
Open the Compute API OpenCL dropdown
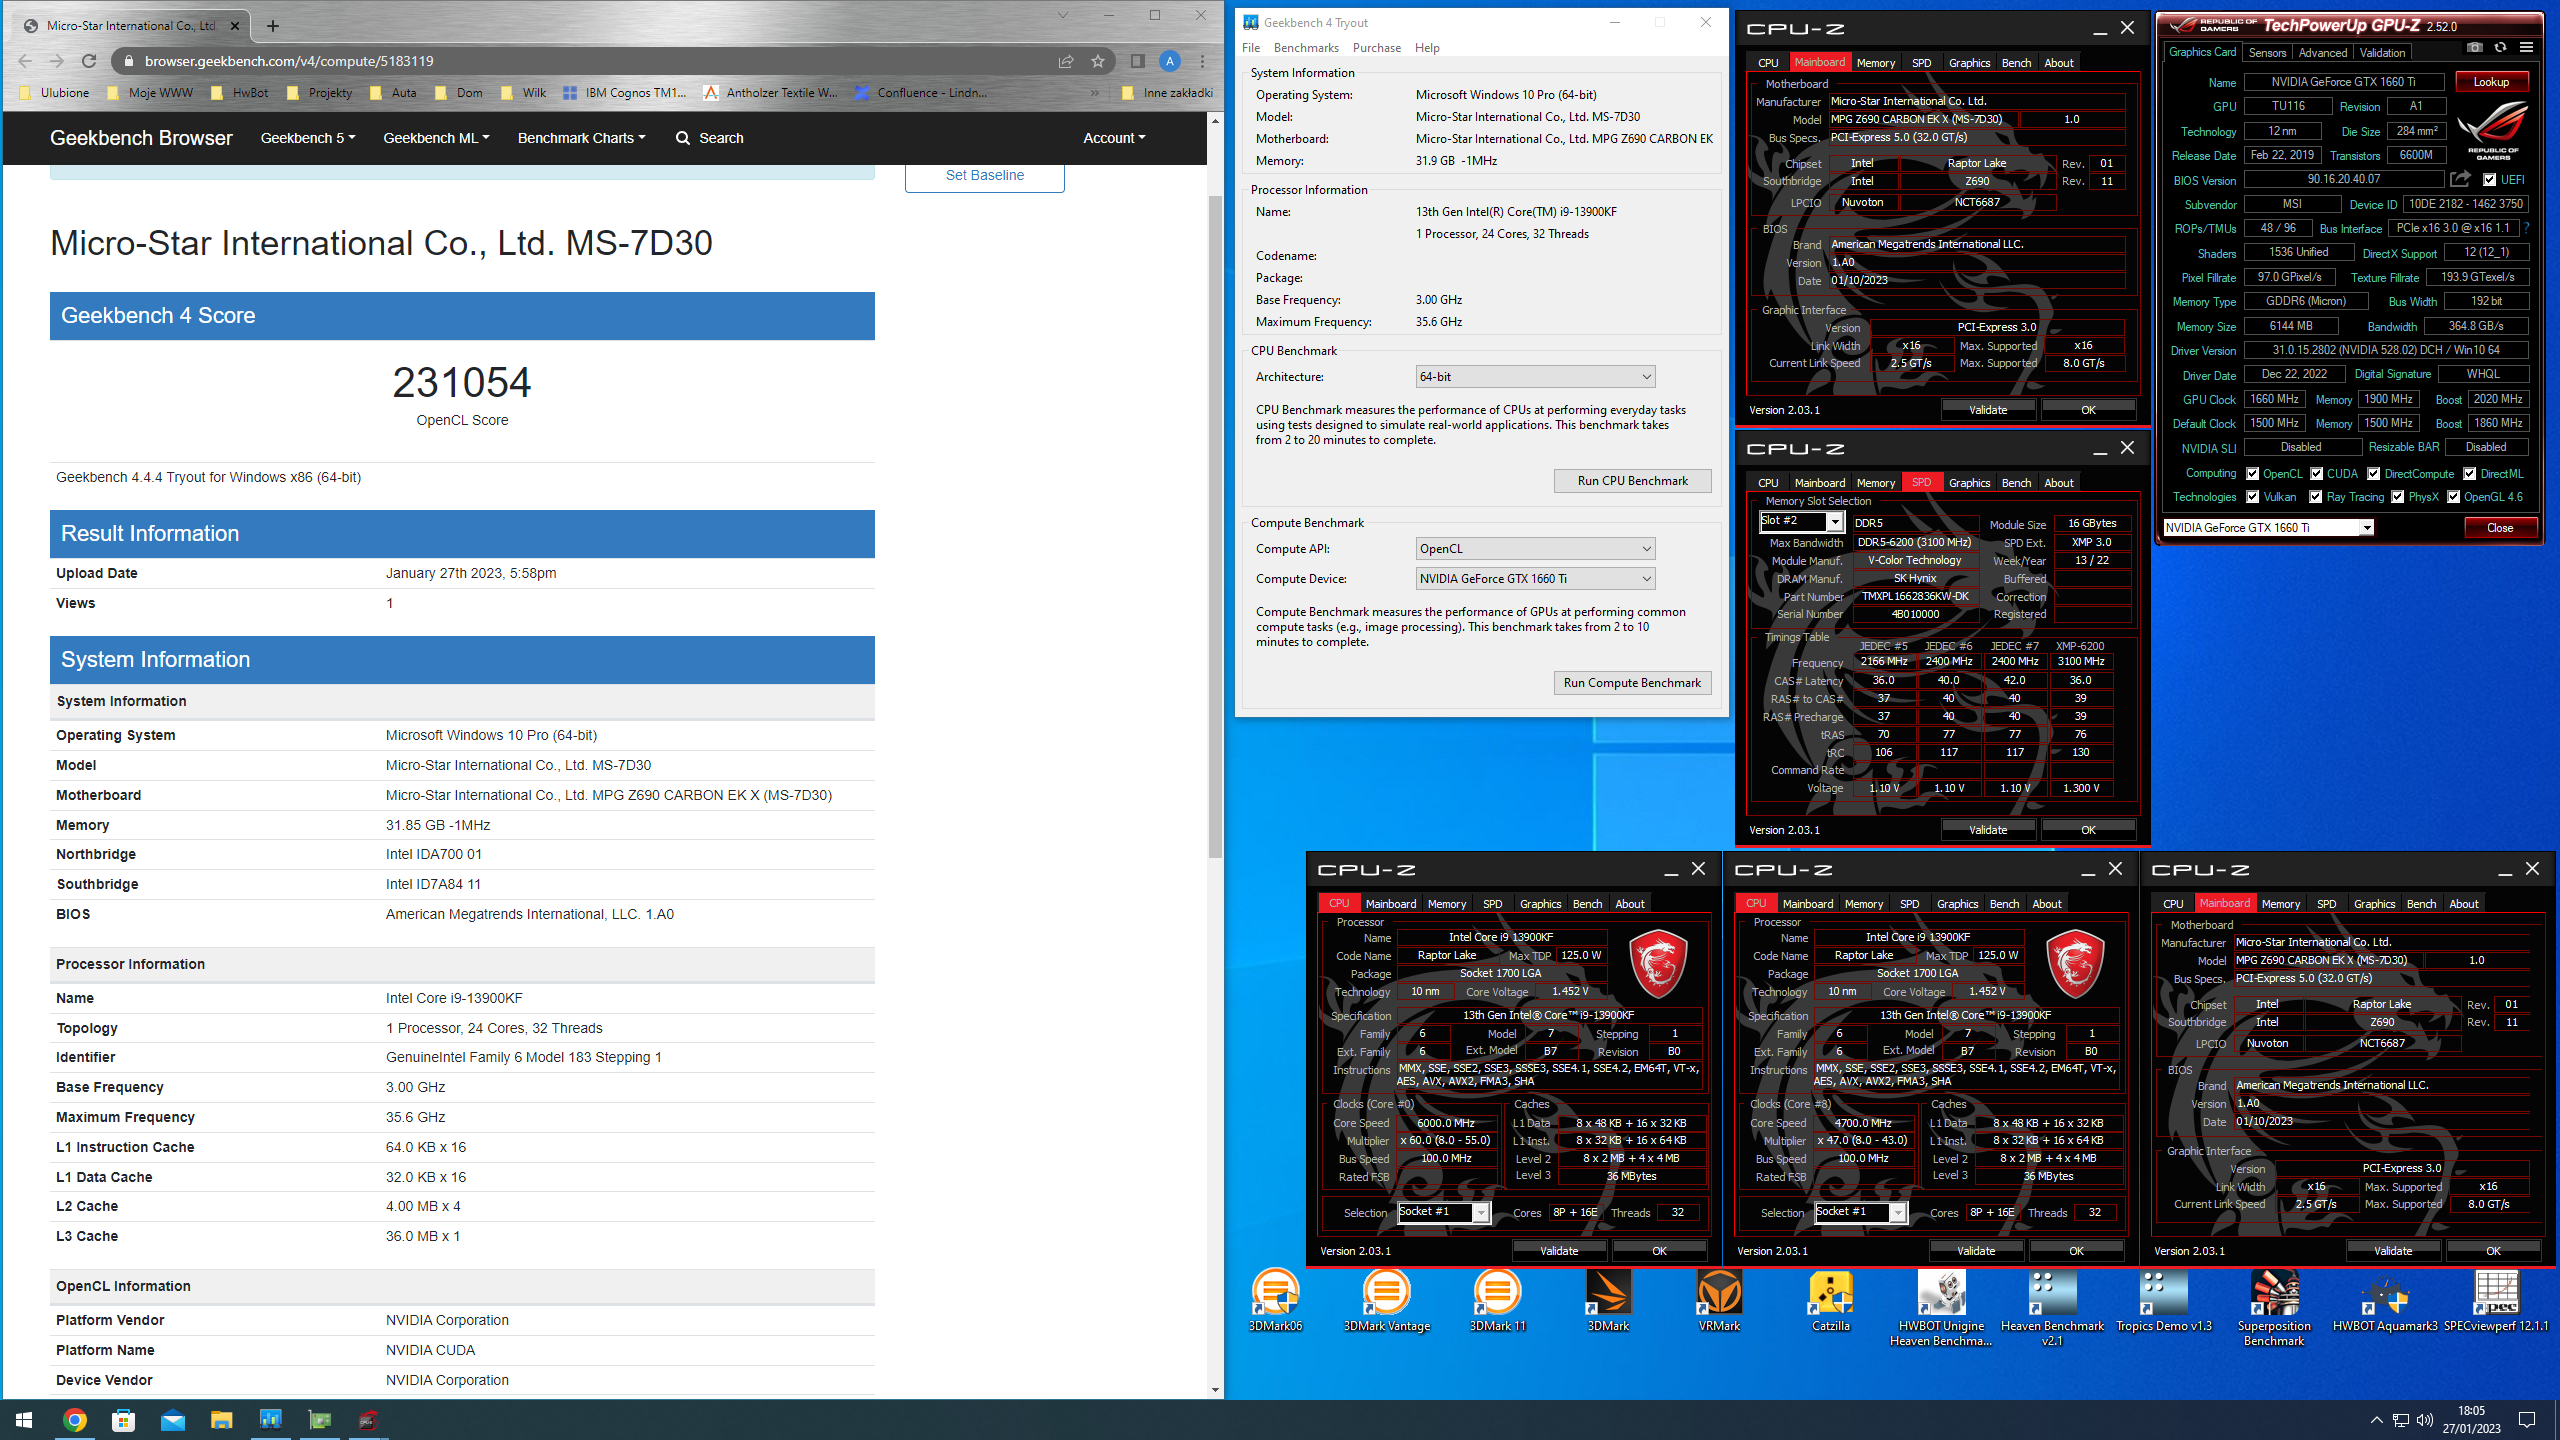[x=1535, y=549]
